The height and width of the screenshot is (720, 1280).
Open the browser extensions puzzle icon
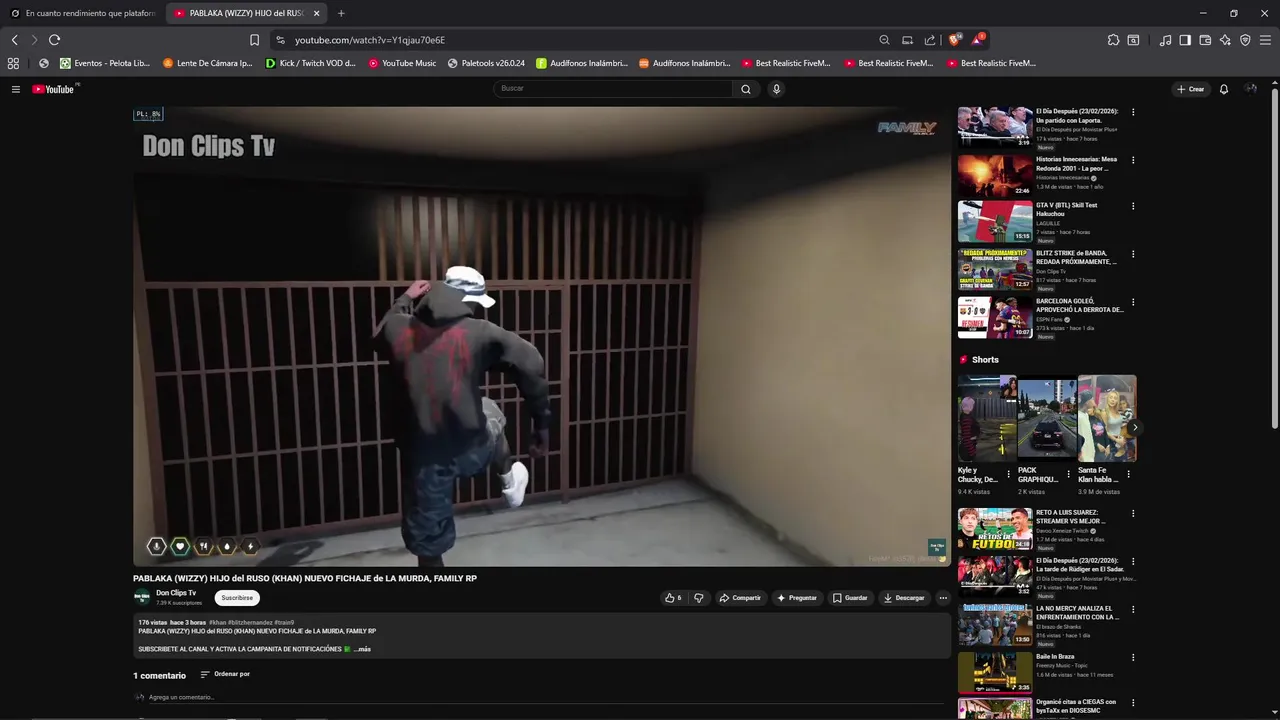(x=1113, y=40)
